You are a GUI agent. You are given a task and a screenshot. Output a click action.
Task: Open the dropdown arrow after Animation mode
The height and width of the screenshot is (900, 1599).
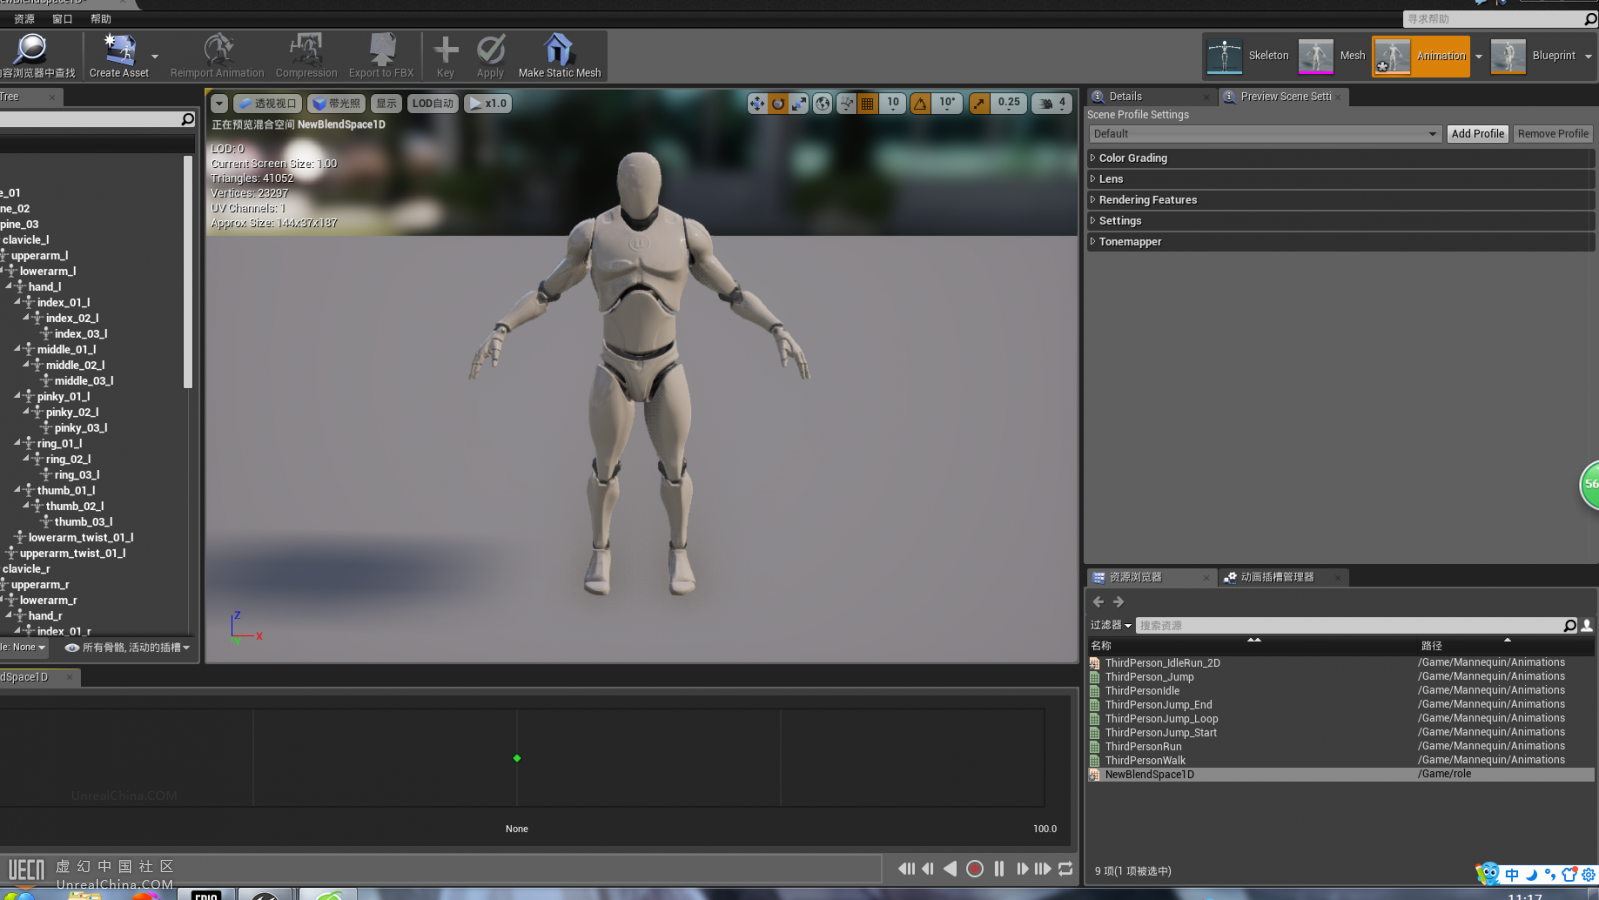click(x=1479, y=56)
